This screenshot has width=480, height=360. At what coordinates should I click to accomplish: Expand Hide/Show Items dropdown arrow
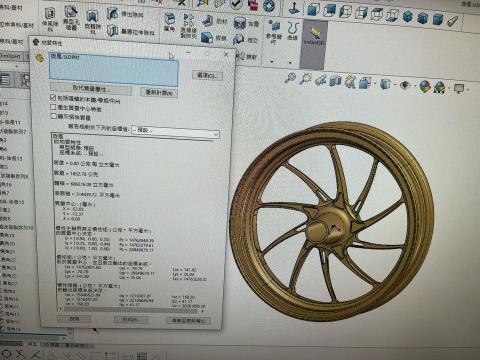[x=414, y=86]
